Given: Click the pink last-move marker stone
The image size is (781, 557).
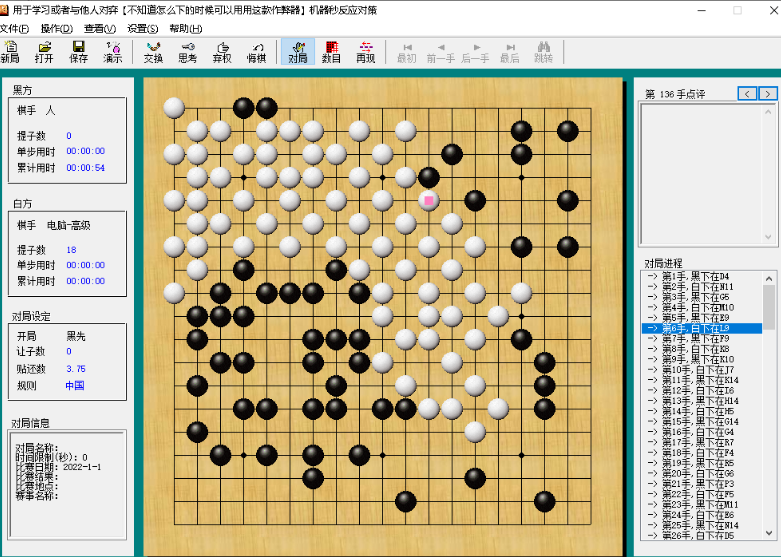Looking at the screenshot, I should pyautogui.click(x=429, y=200).
